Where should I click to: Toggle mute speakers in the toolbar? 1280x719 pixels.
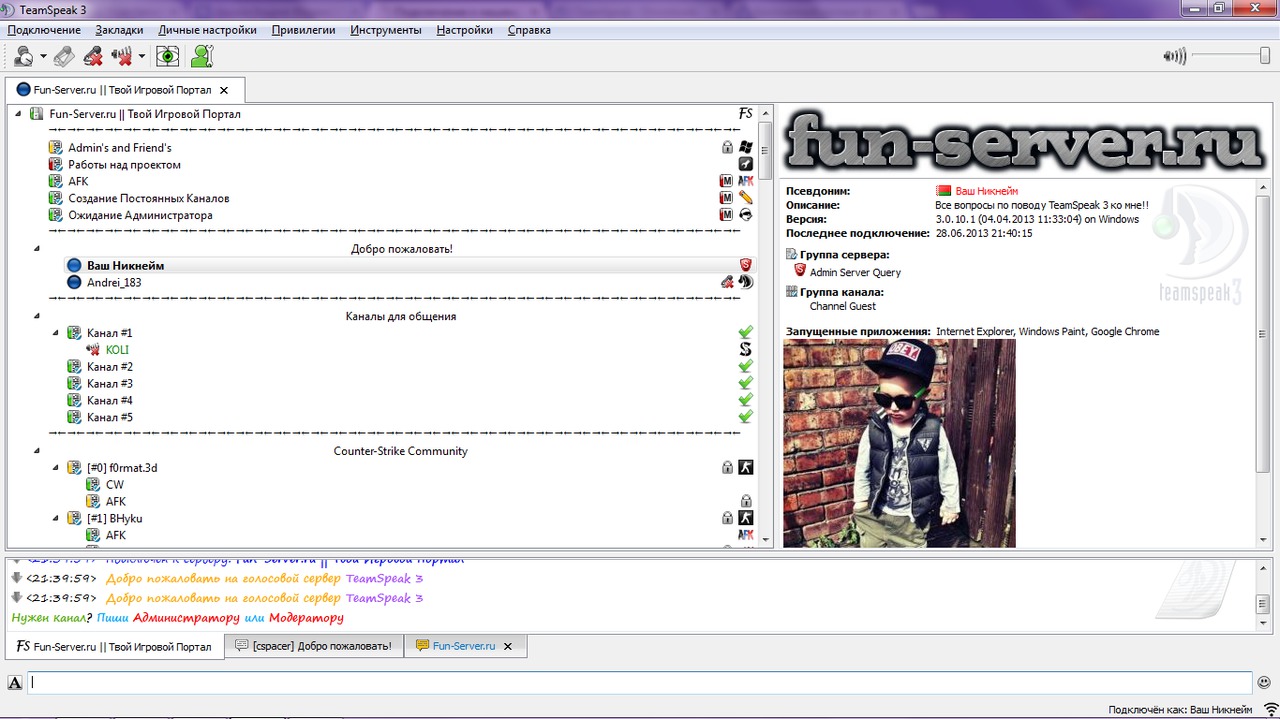tap(122, 57)
